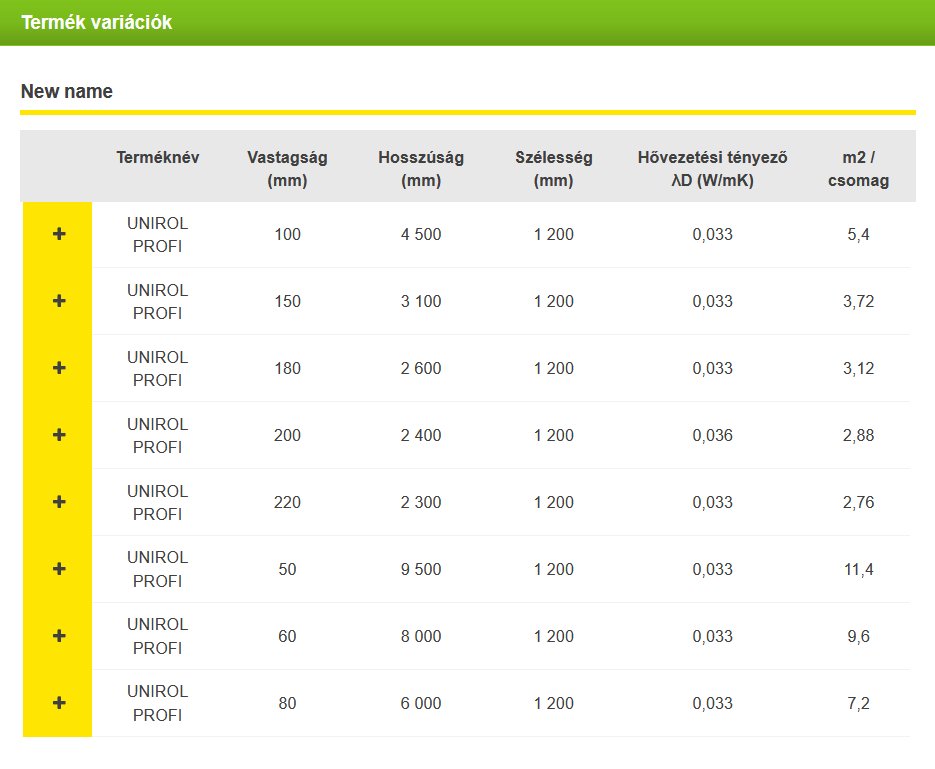Click the Vastagság (mm) column header
Screen dimensions: 935x769
(287, 169)
